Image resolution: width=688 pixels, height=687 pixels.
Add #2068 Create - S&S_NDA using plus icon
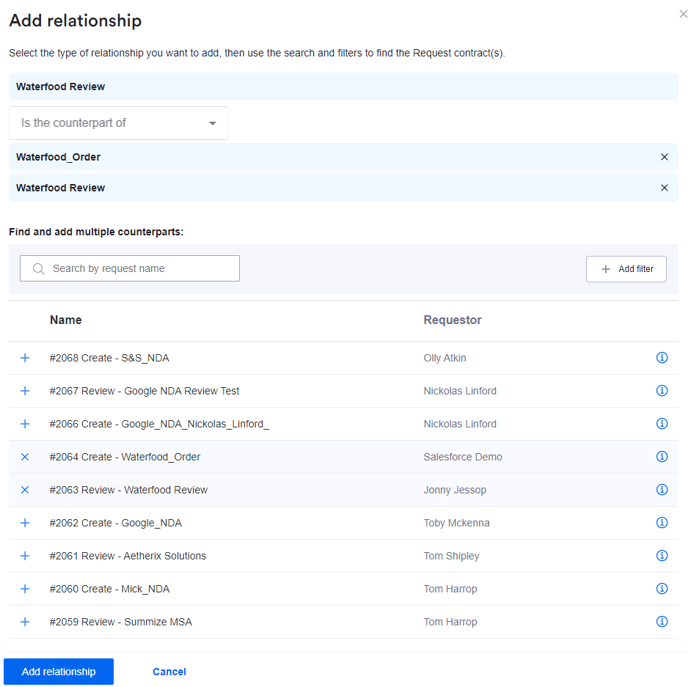[x=25, y=358]
